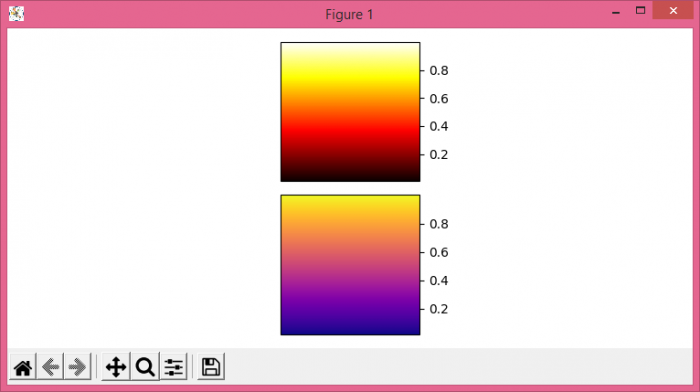Click the 0.2 tick label on top colorbar
The image size is (700, 392).
(x=439, y=154)
